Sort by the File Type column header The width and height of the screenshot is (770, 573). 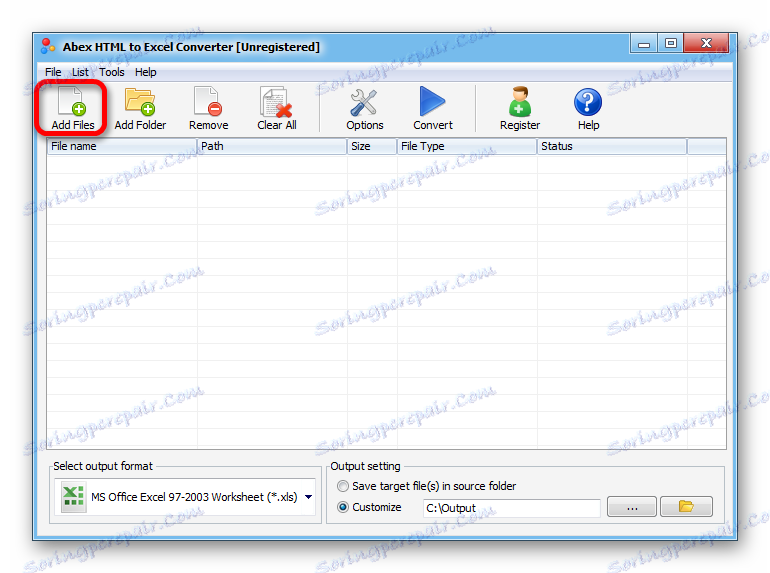pos(467,146)
